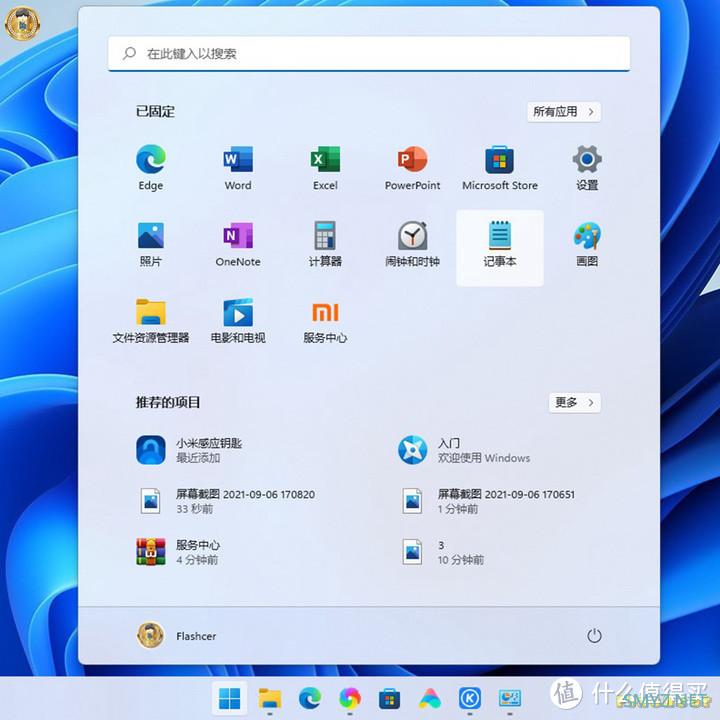Launch PowerPoint from pinned apps
Screen dimensions: 720x720
coord(412,167)
